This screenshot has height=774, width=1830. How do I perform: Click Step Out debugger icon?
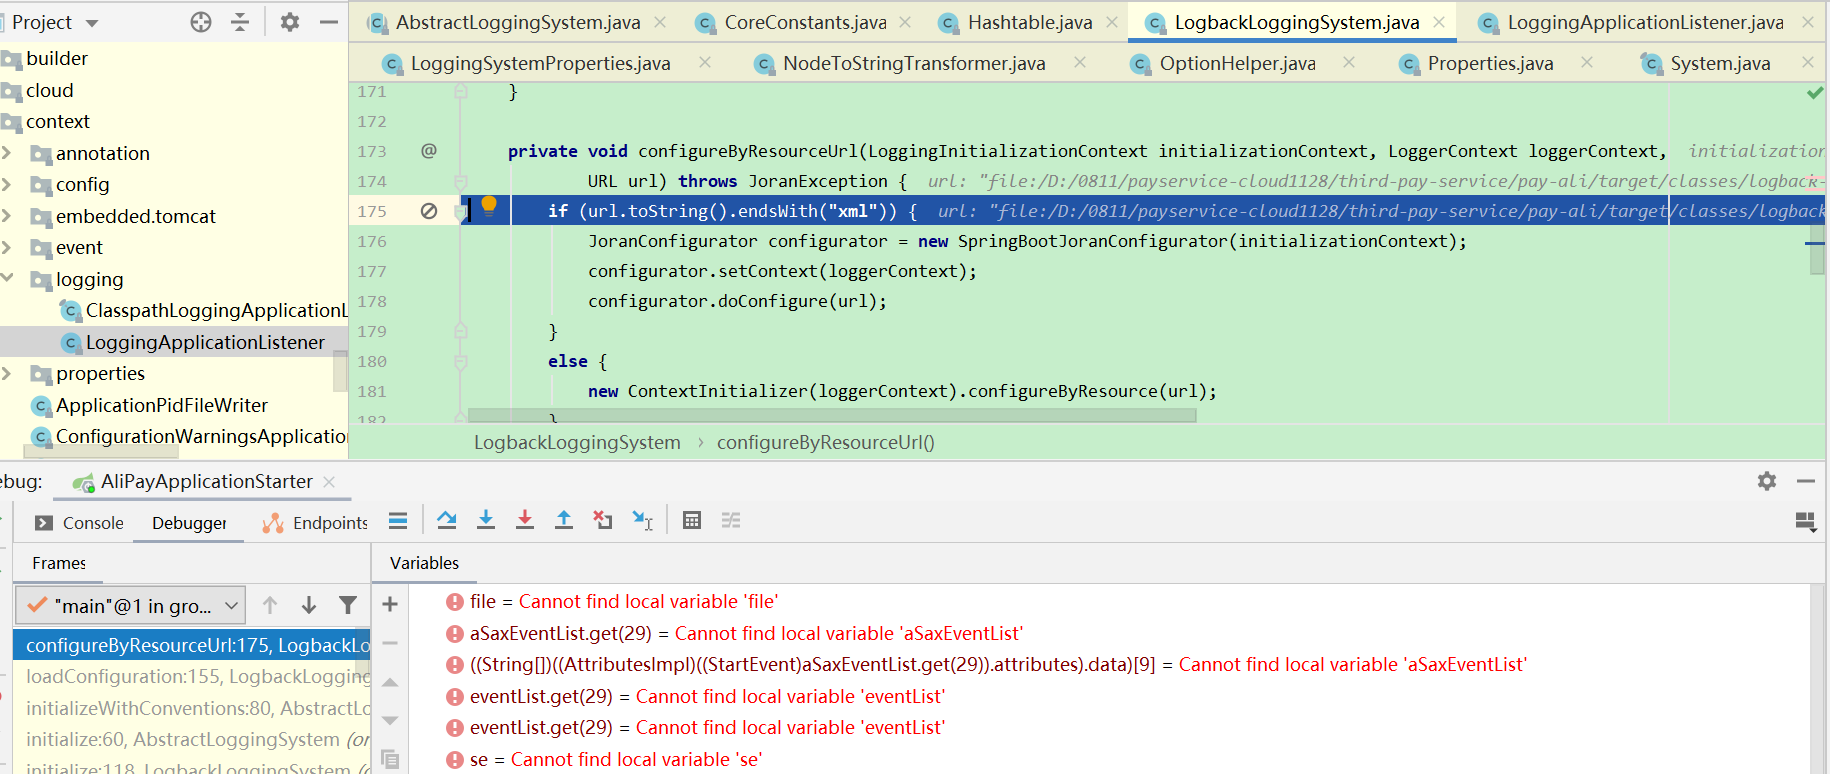pyautogui.click(x=564, y=520)
